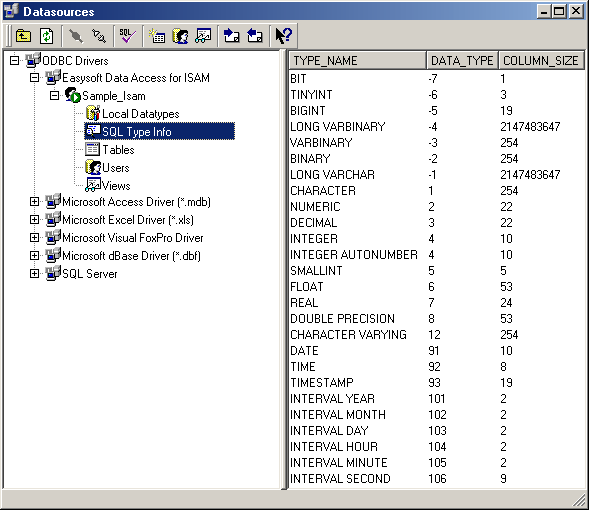Maximize the Datasources window

coord(559,11)
